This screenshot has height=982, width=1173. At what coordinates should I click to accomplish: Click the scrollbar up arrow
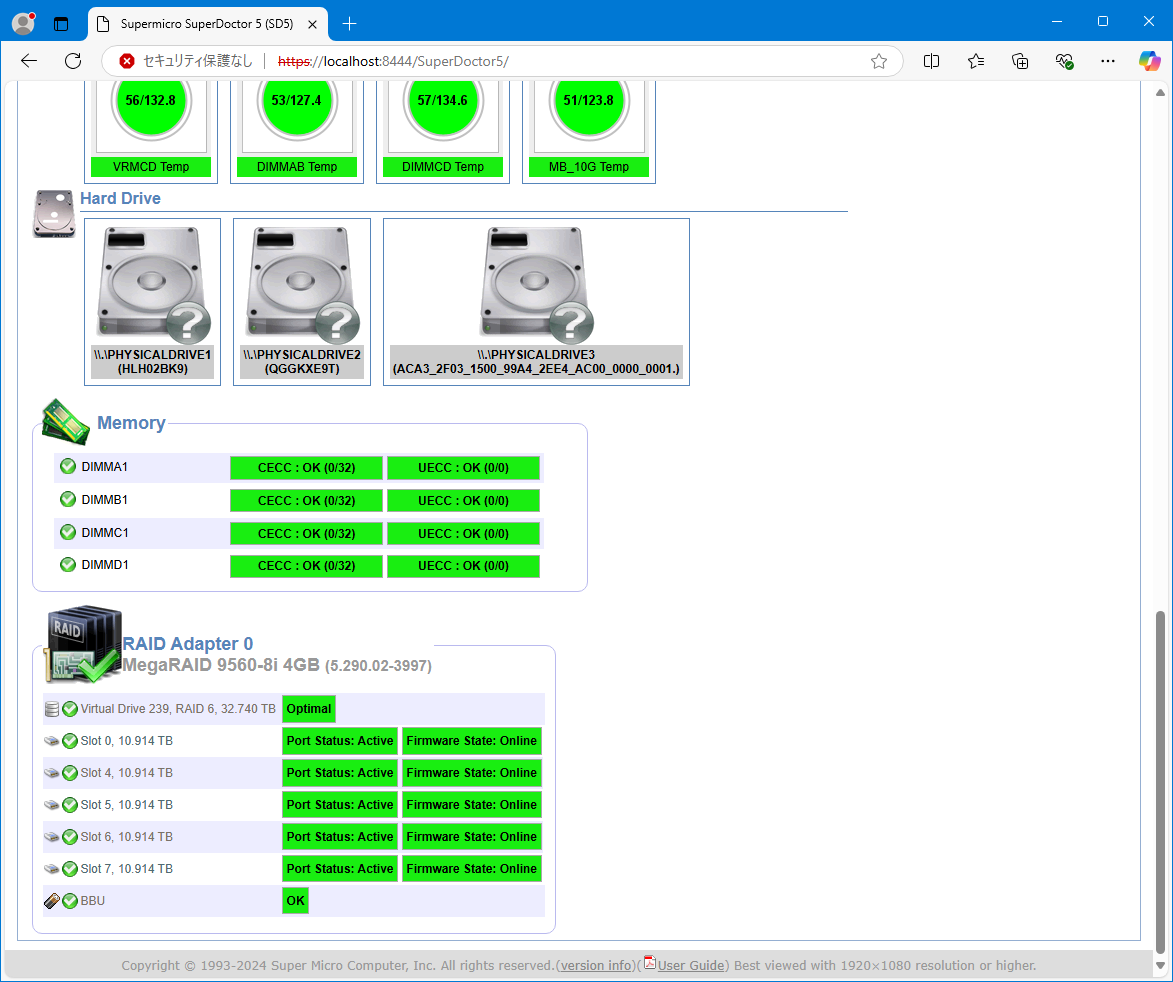pyautogui.click(x=1160, y=93)
